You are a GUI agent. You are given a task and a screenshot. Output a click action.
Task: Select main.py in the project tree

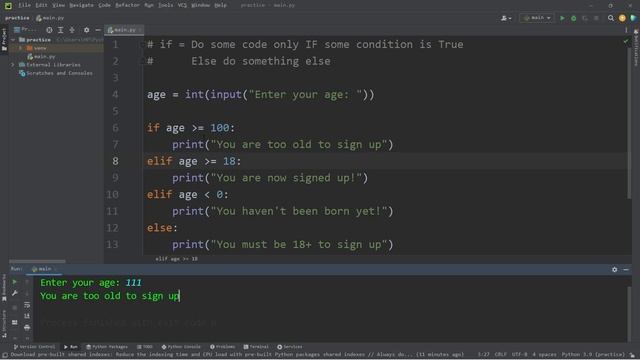(x=41, y=57)
